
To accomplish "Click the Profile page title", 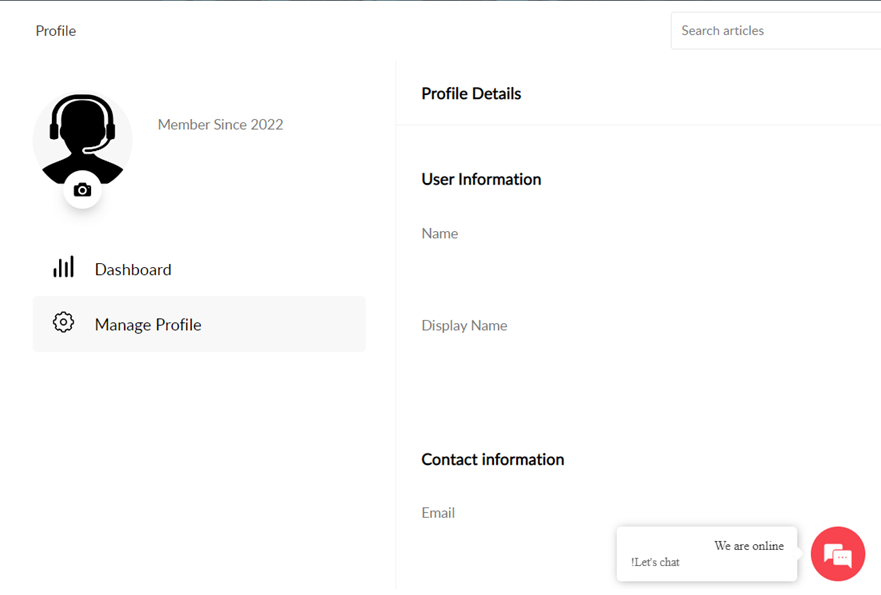I will [x=56, y=31].
